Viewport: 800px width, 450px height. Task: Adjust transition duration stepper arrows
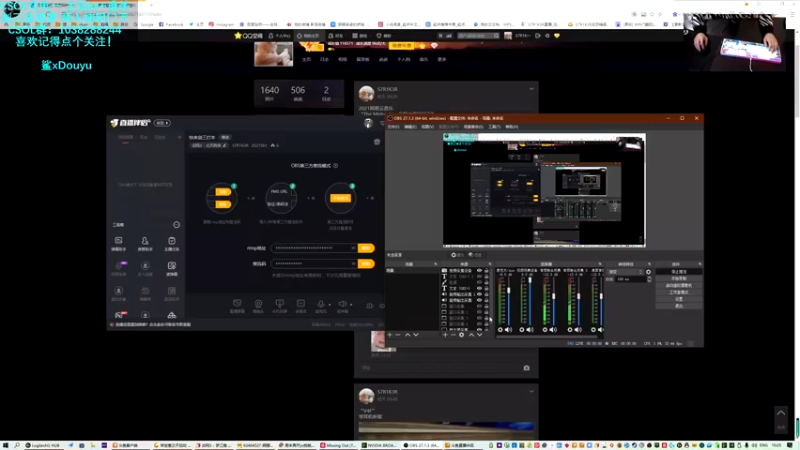point(649,279)
